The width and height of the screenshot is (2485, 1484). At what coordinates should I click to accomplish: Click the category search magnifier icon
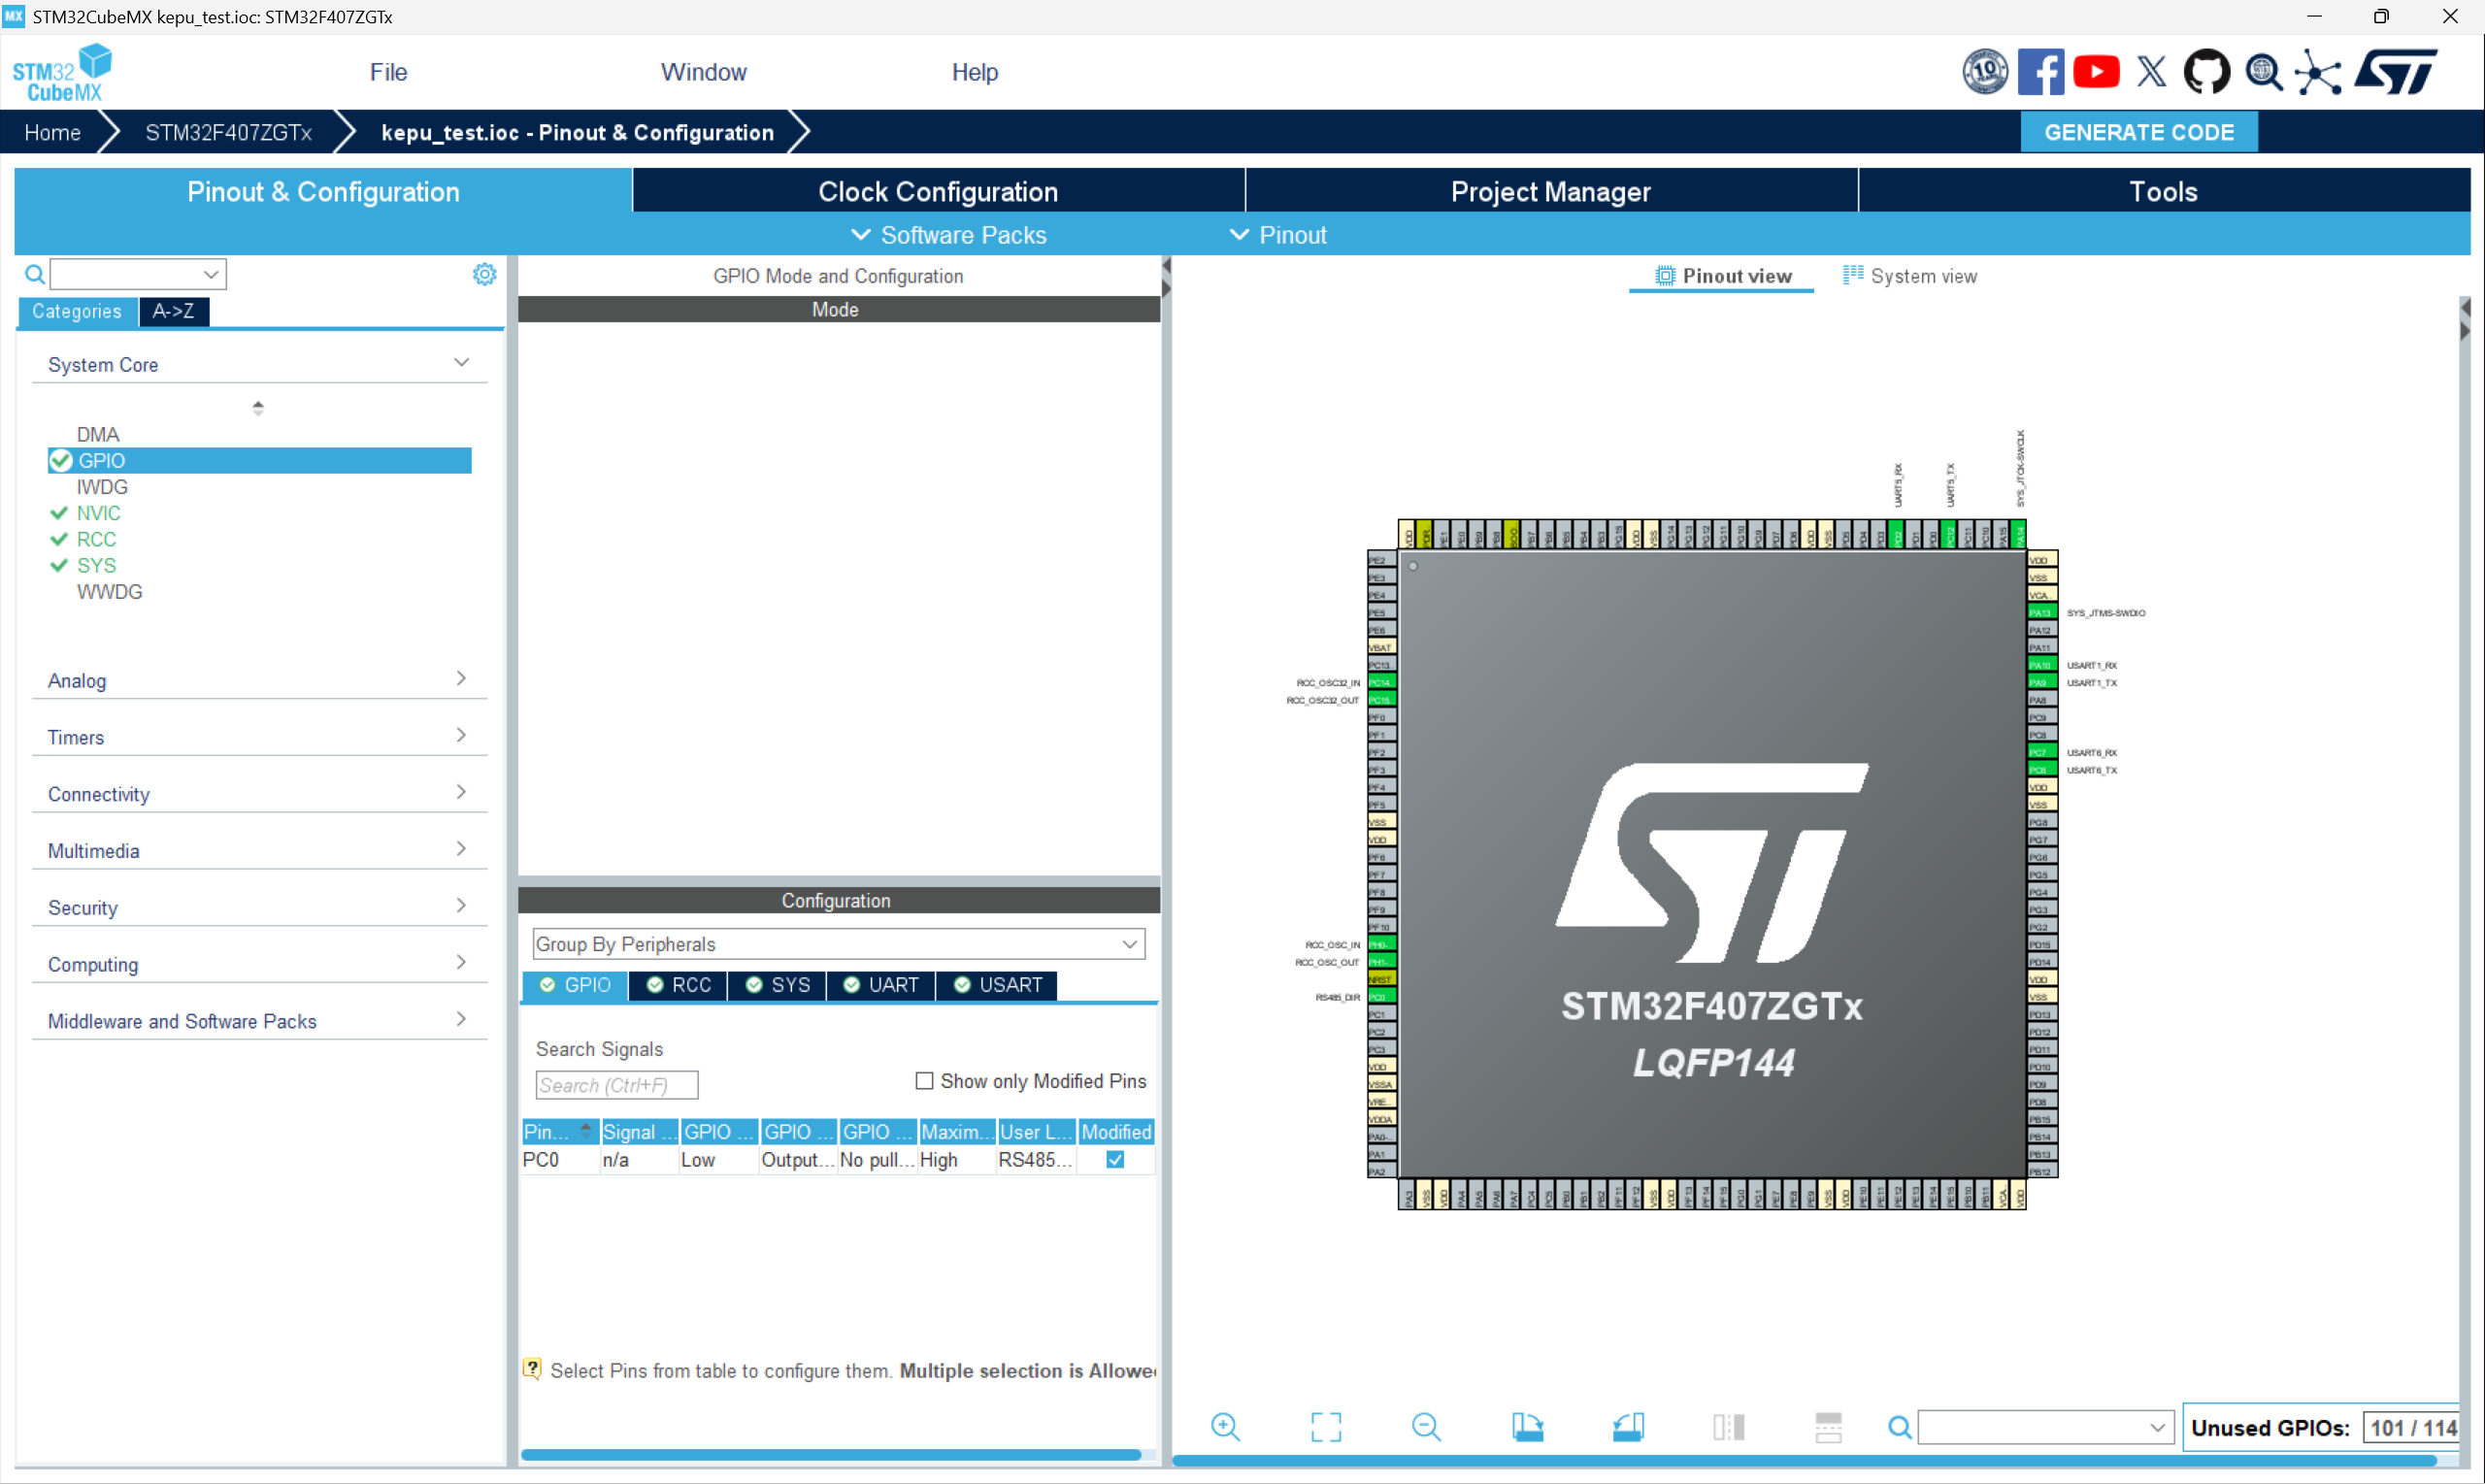[34, 274]
